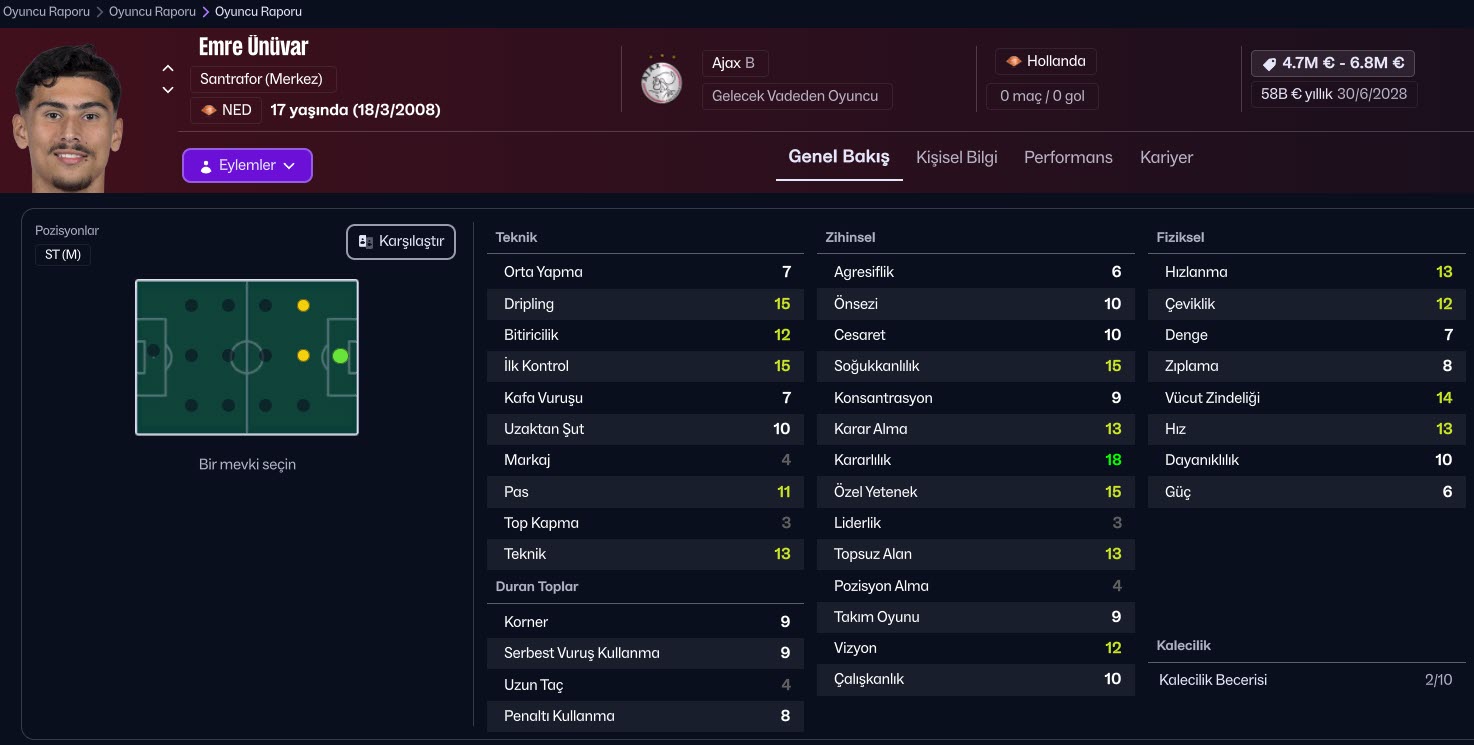Image resolution: width=1474 pixels, height=745 pixels.
Task: Click the goalkeeper dot on the pitch
Action: coord(153,351)
